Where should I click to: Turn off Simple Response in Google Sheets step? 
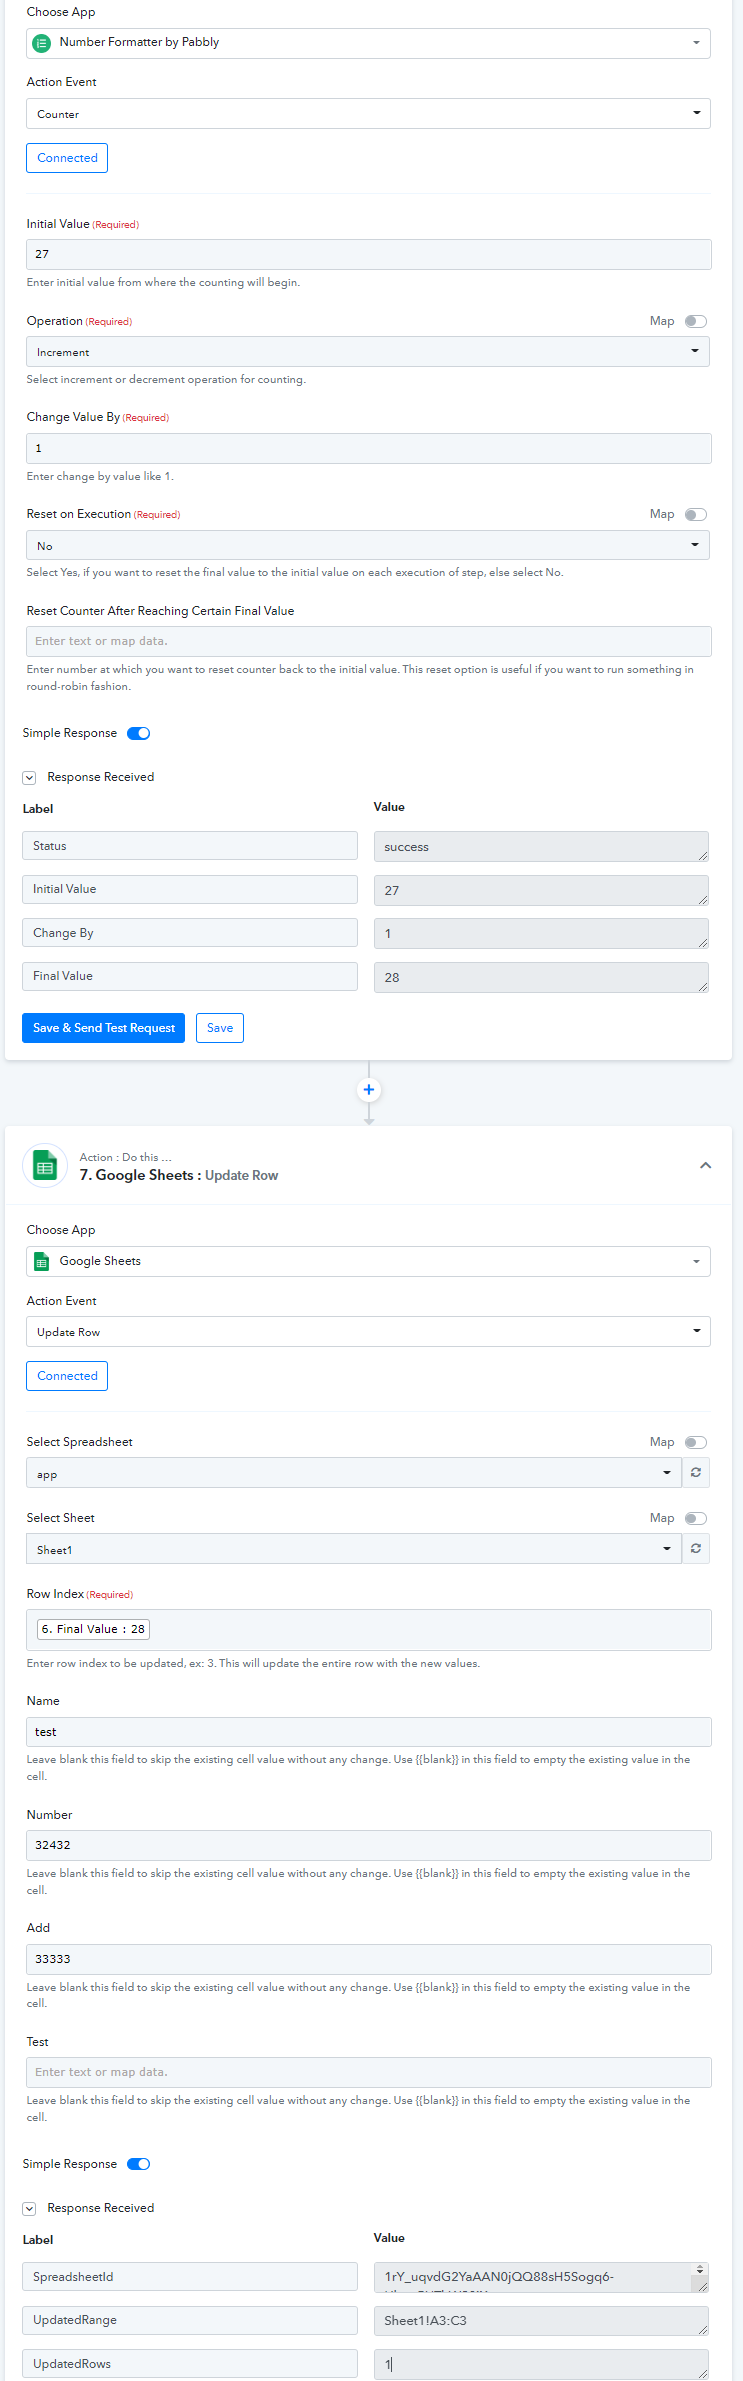tap(139, 2164)
